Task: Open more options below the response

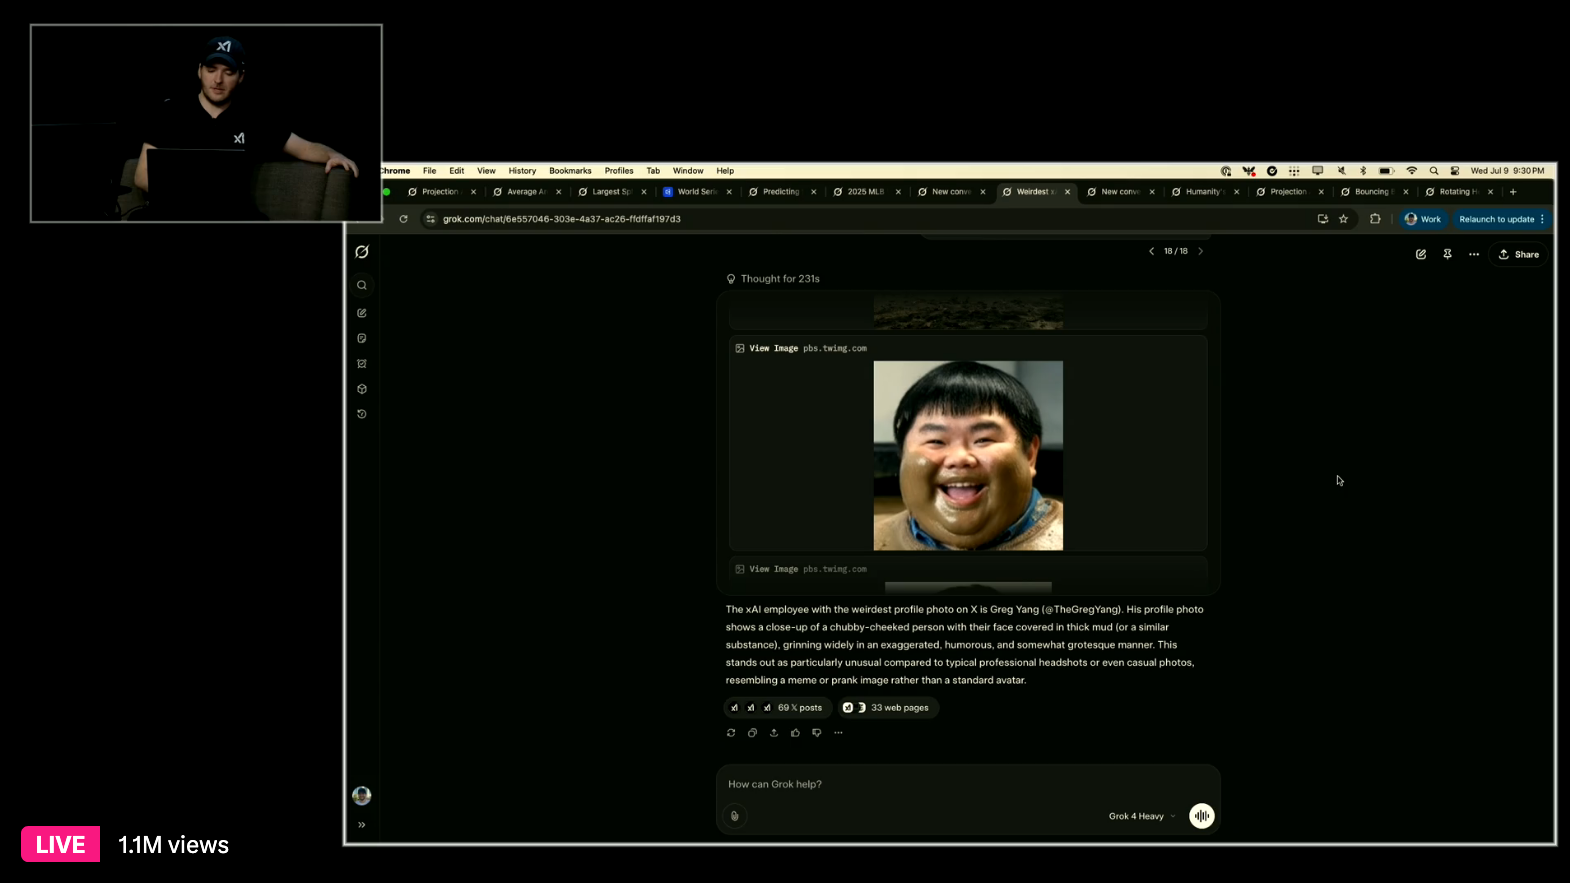Action: (x=838, y=733)
